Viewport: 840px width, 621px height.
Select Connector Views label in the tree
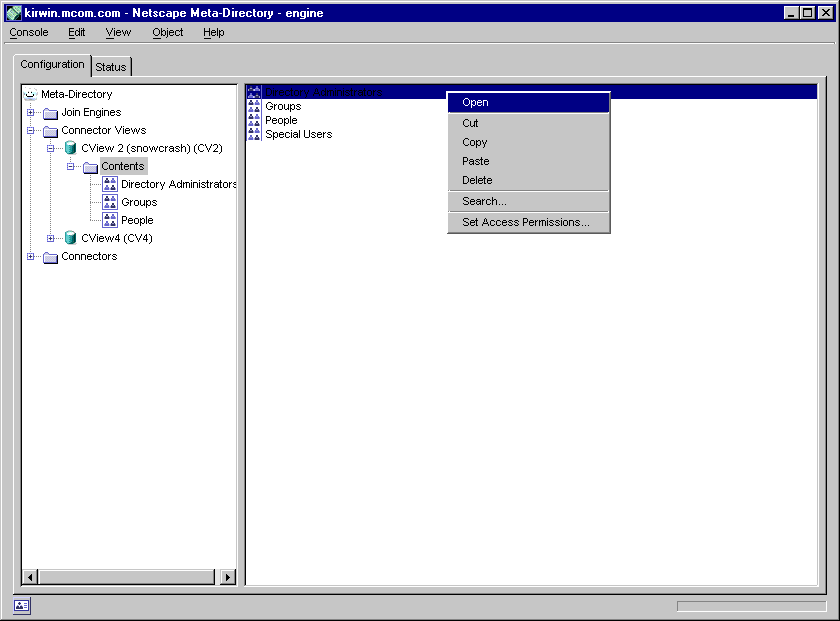(x=103, y=130)
